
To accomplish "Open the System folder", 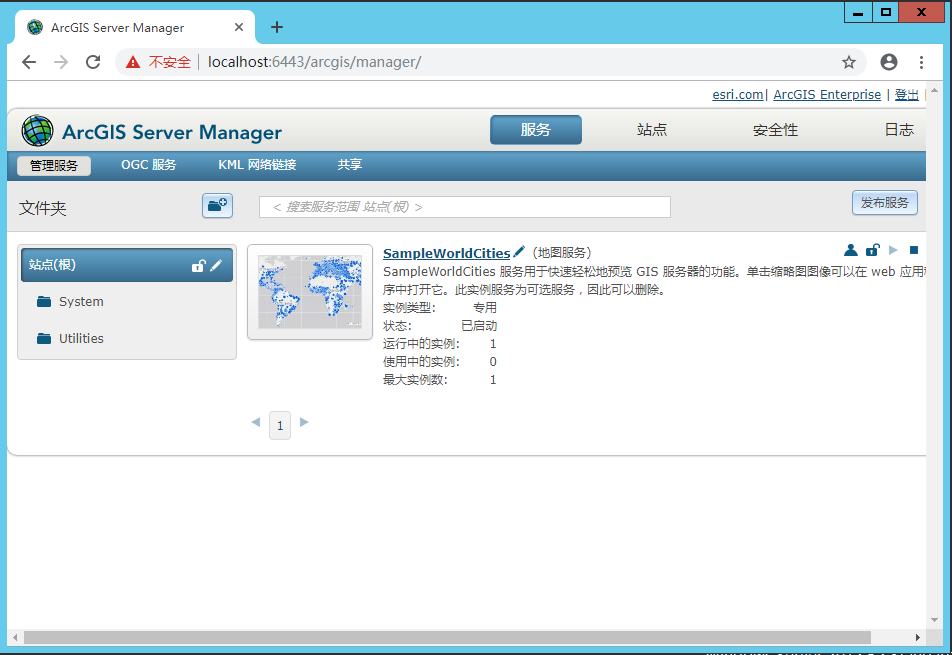I will point(81,302).
